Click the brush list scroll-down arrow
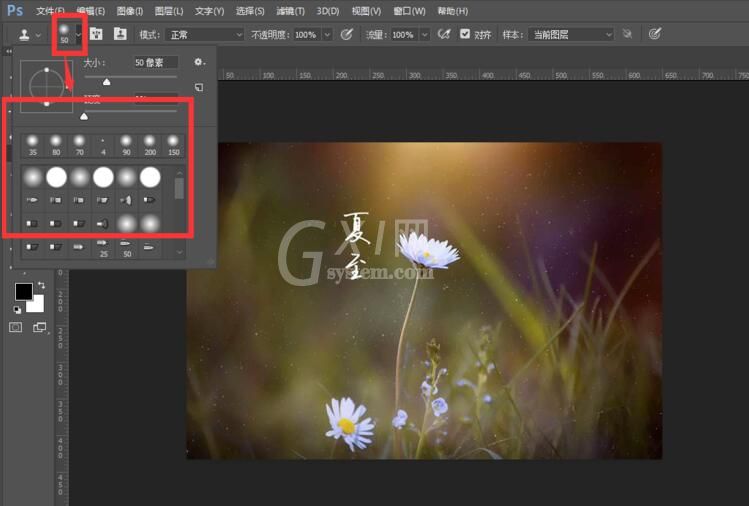The height and width of the screenshot is (506, 749). tap(180, 252)
